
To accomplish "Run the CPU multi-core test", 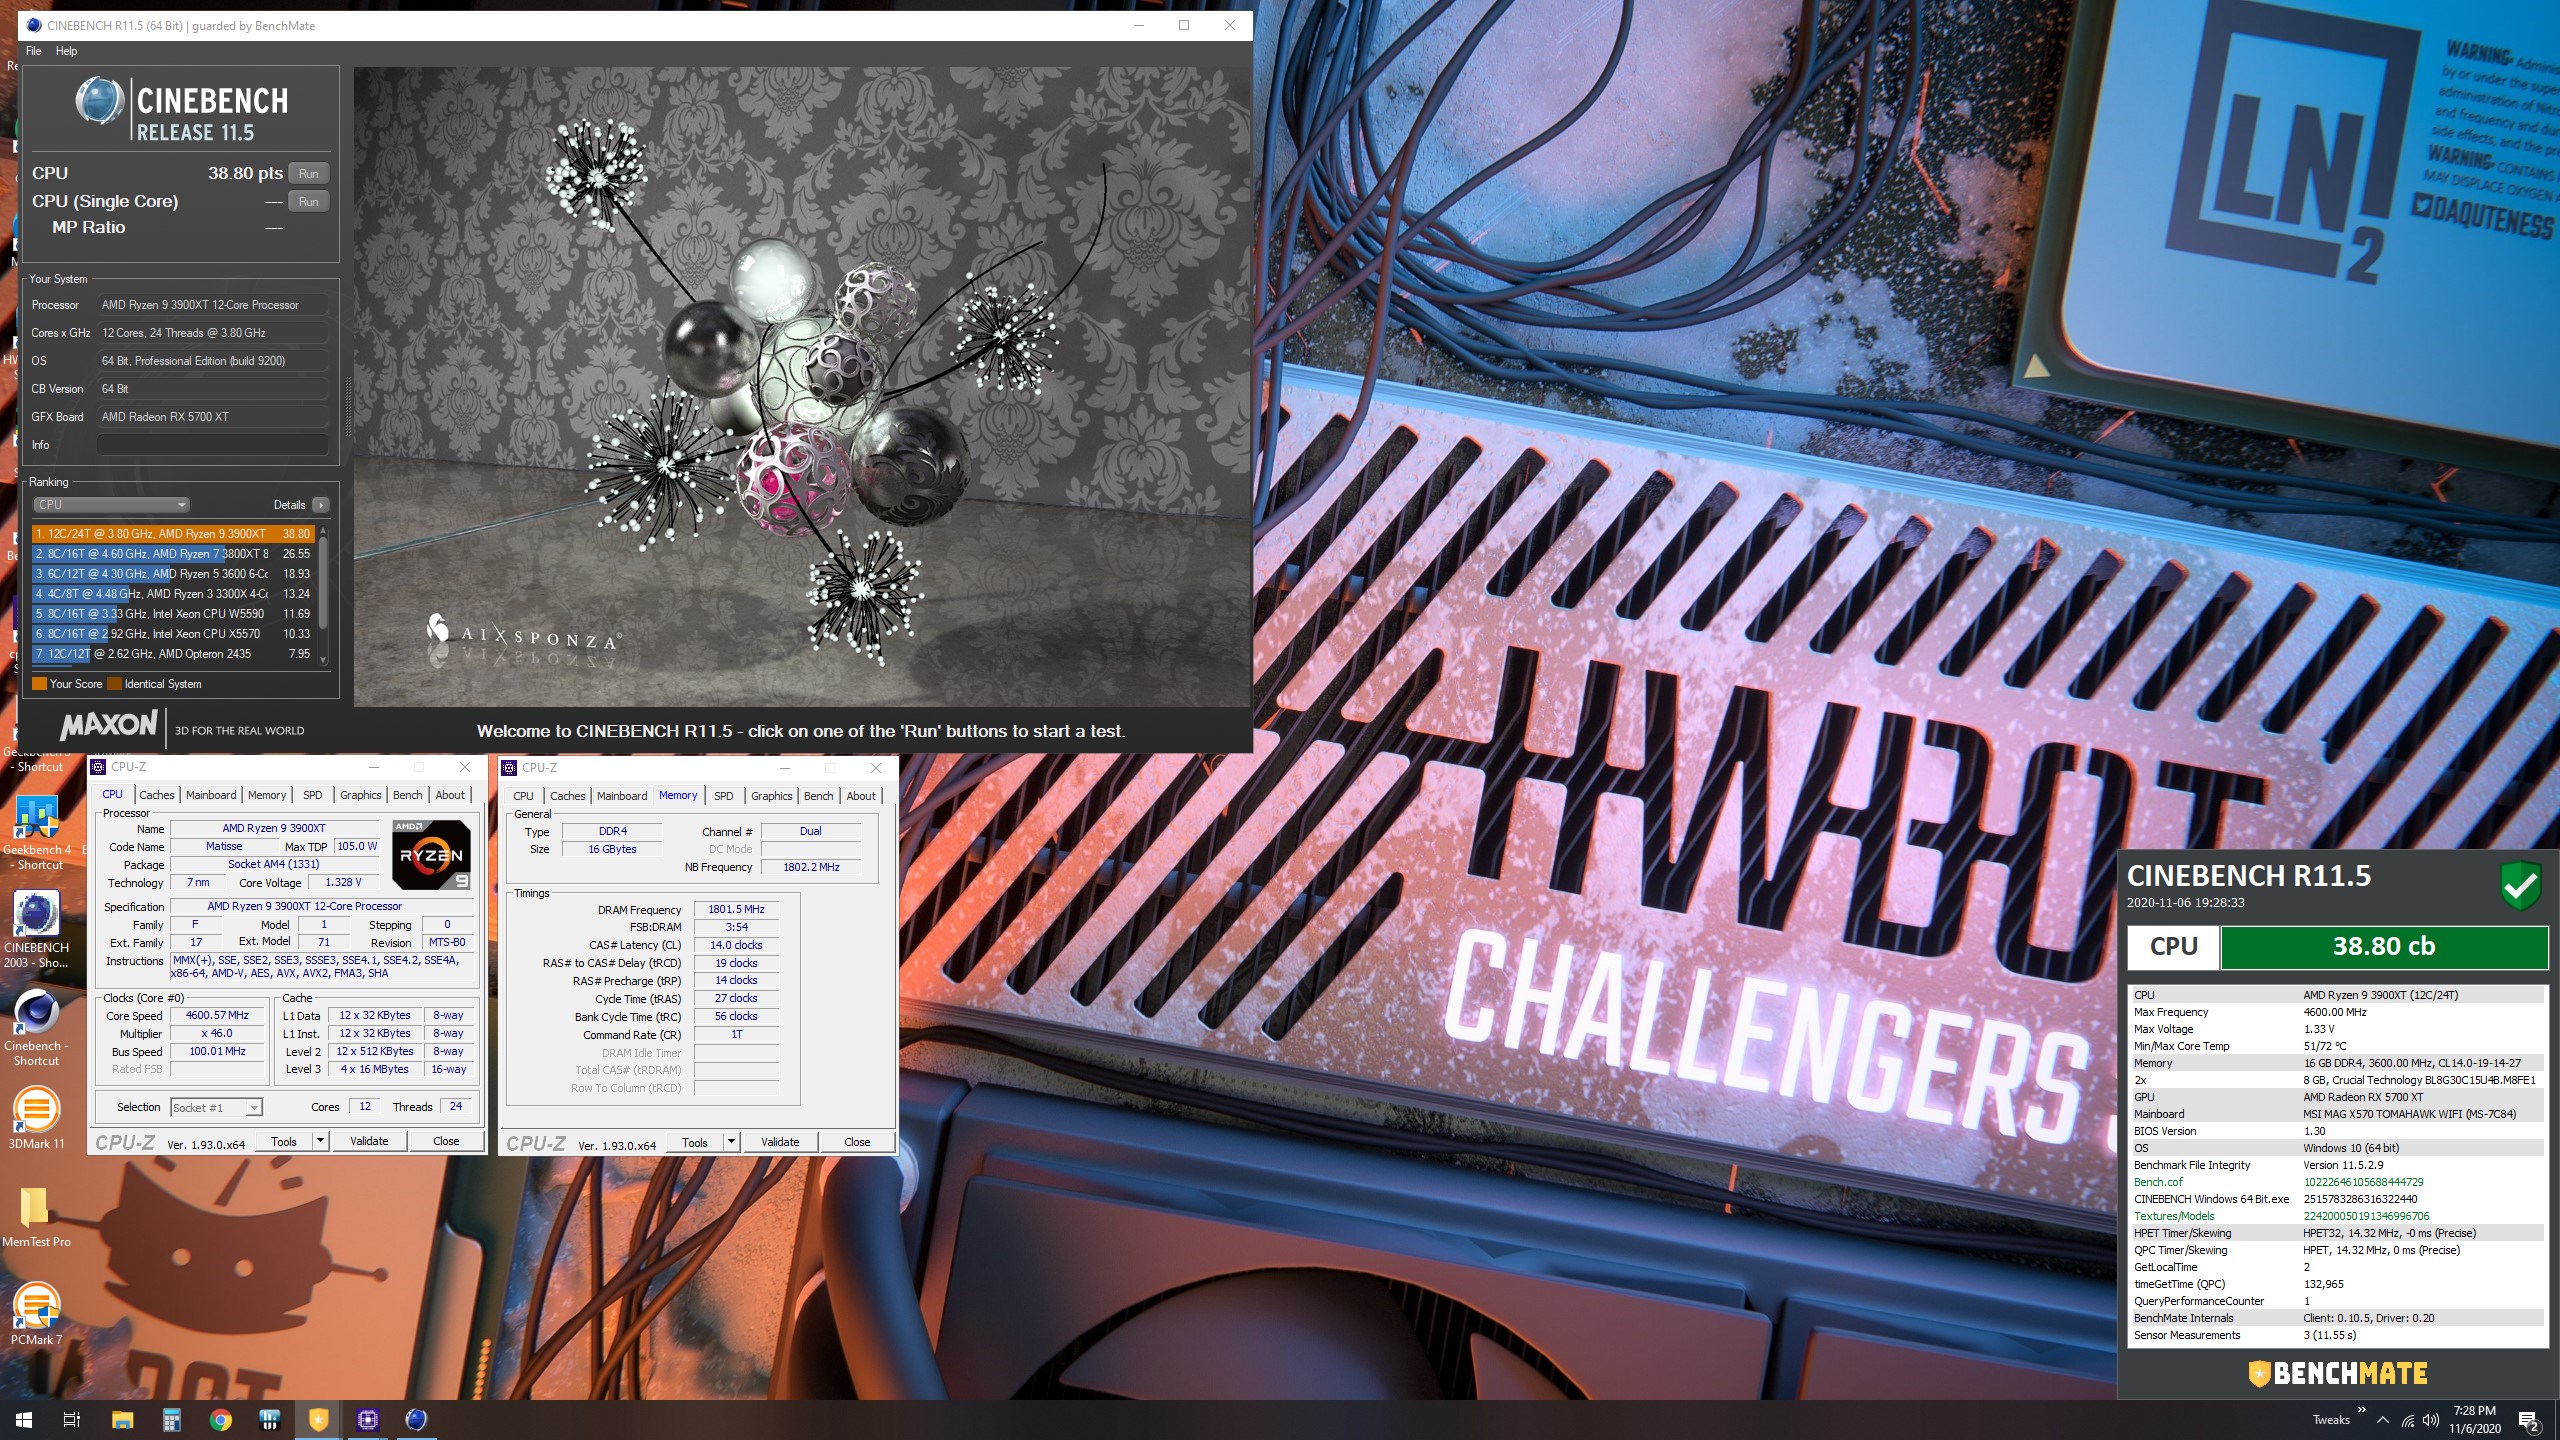I will click(x=309, y=174).
